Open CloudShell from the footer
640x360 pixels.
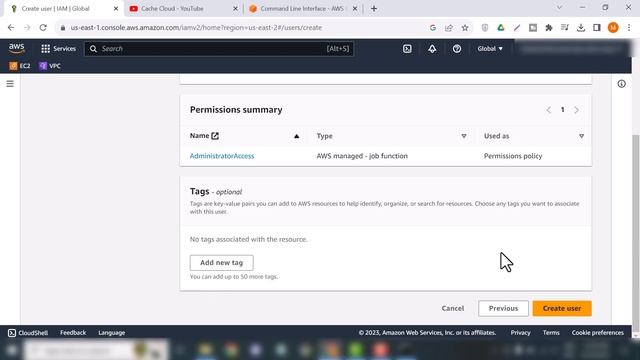[28, 333]
